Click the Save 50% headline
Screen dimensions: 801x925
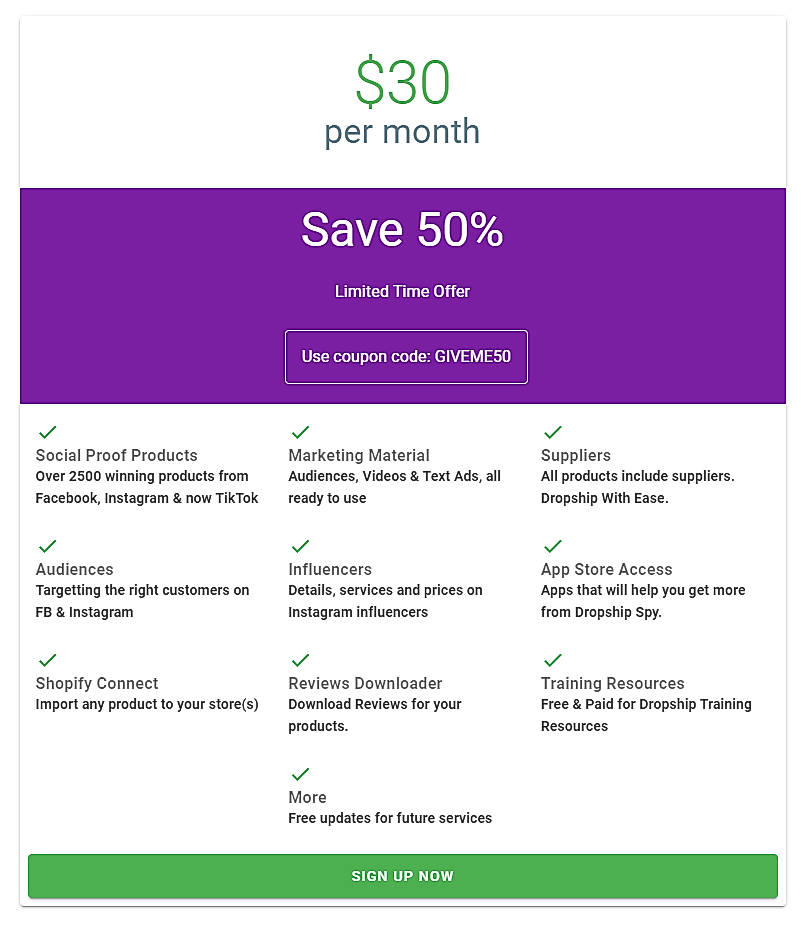point(401,230)
